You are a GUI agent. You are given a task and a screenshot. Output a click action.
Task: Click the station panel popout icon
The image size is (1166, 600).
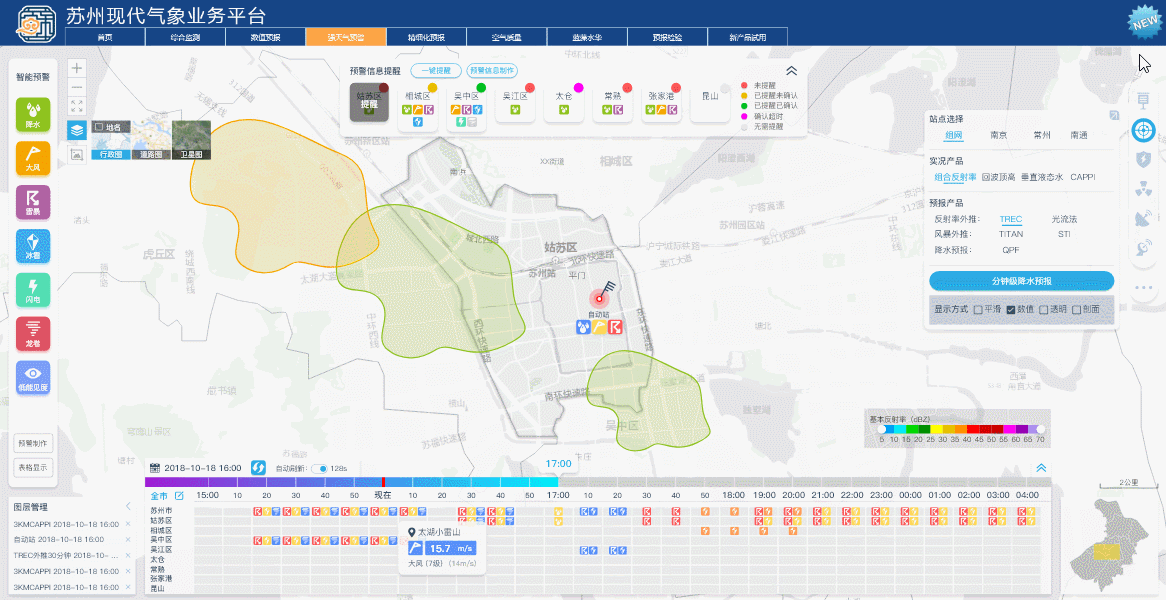pyautogui.click(x=1114, y=115)
